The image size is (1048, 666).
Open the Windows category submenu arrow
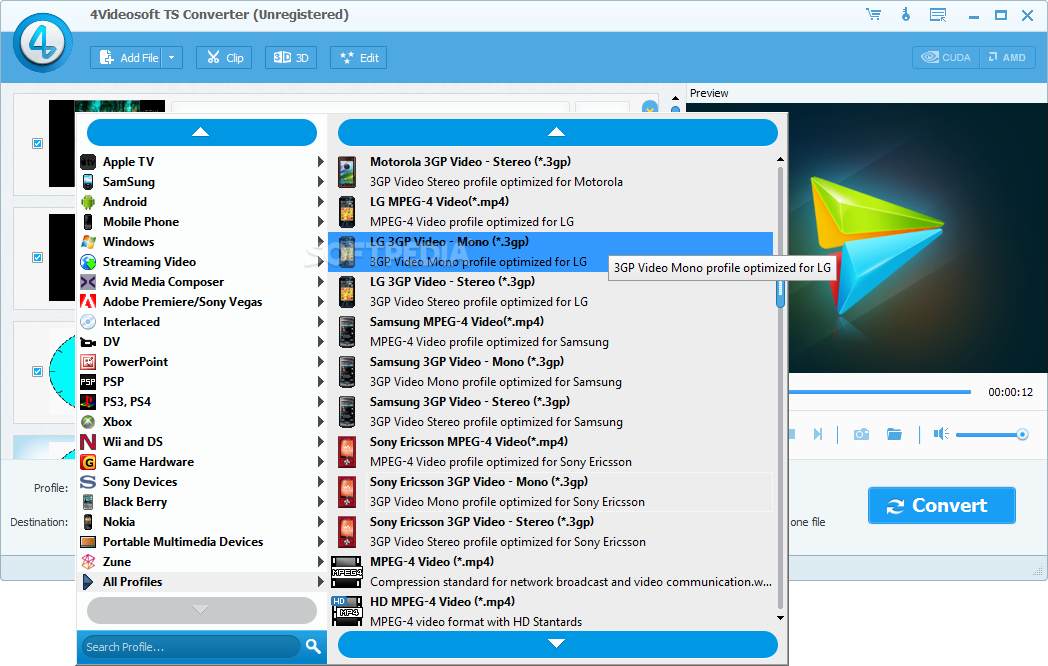(x=320, y=242)
